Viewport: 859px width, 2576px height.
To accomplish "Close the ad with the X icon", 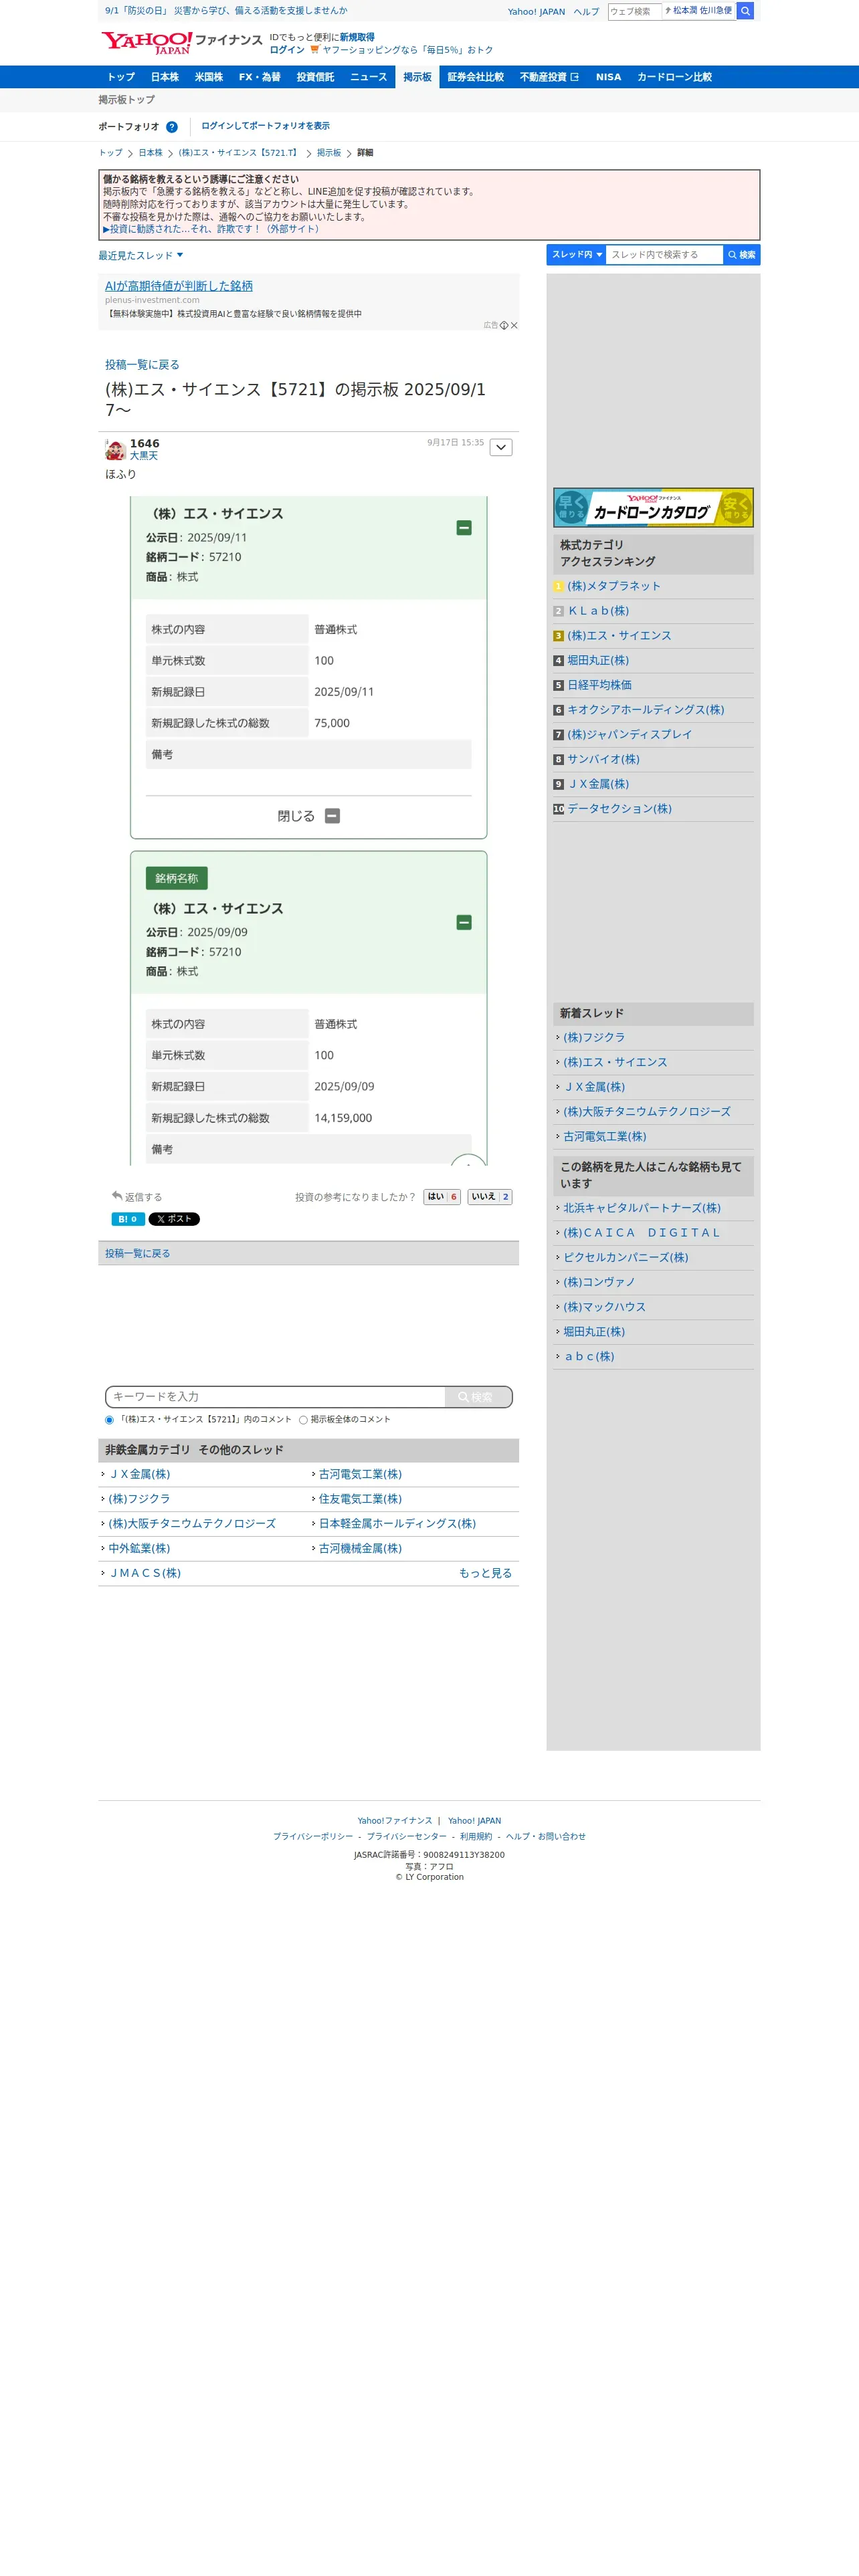I will pos(514,325).
